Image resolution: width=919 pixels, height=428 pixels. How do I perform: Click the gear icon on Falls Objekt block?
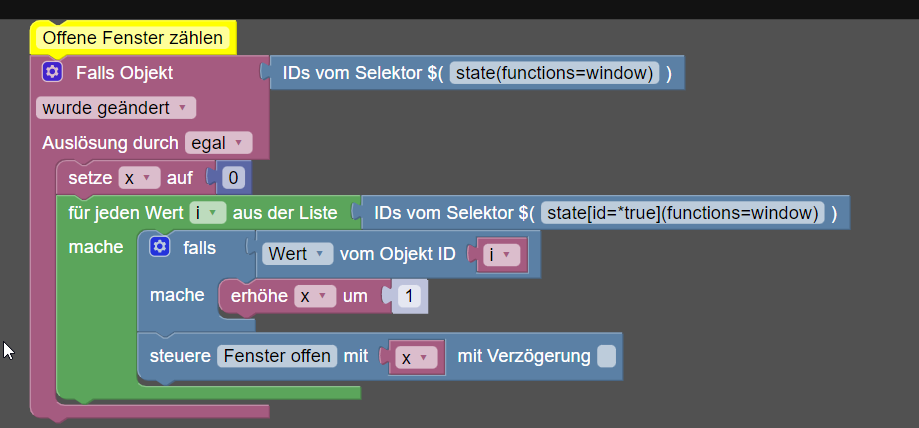click(x=53, y=72)
